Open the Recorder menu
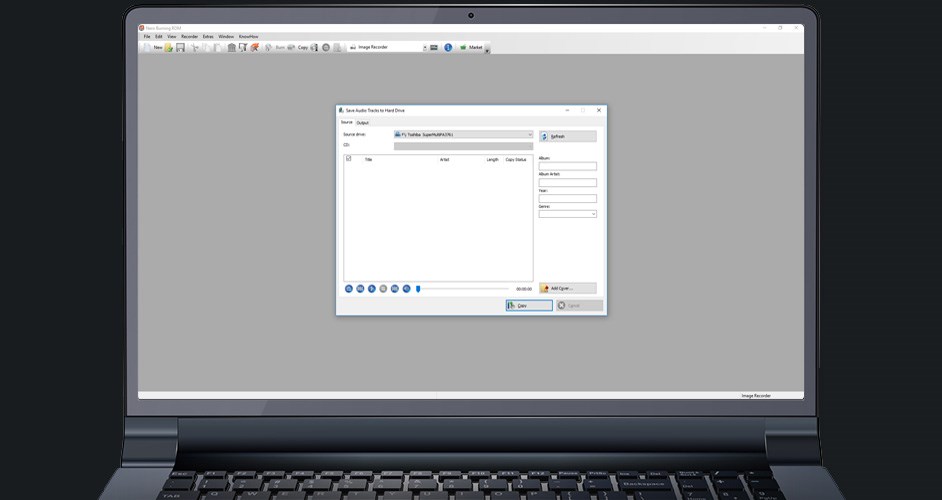 point(189,37)
